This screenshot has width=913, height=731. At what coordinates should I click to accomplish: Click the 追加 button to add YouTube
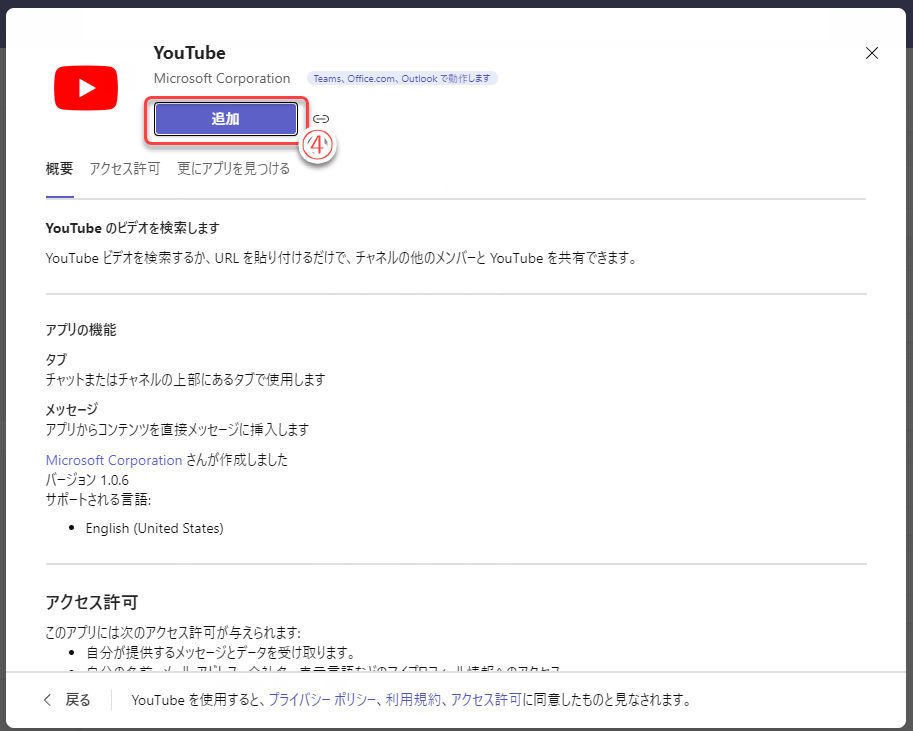[226, 119]
